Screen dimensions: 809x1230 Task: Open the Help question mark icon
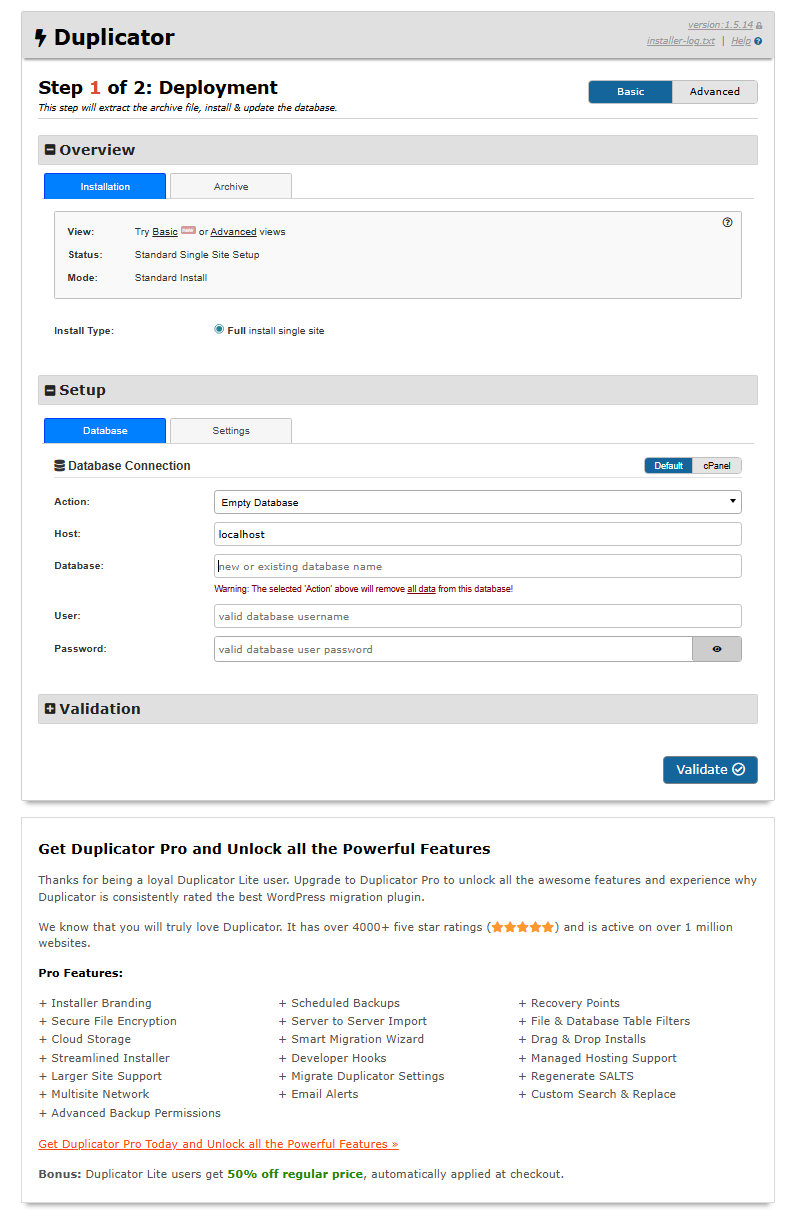click(758, 42)
